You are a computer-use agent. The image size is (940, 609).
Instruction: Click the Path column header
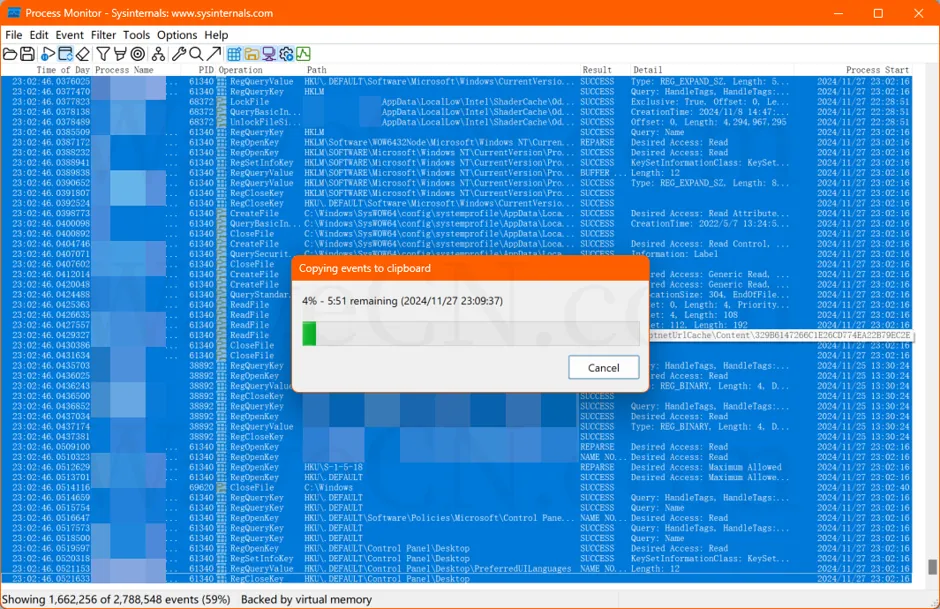point(317,70)
